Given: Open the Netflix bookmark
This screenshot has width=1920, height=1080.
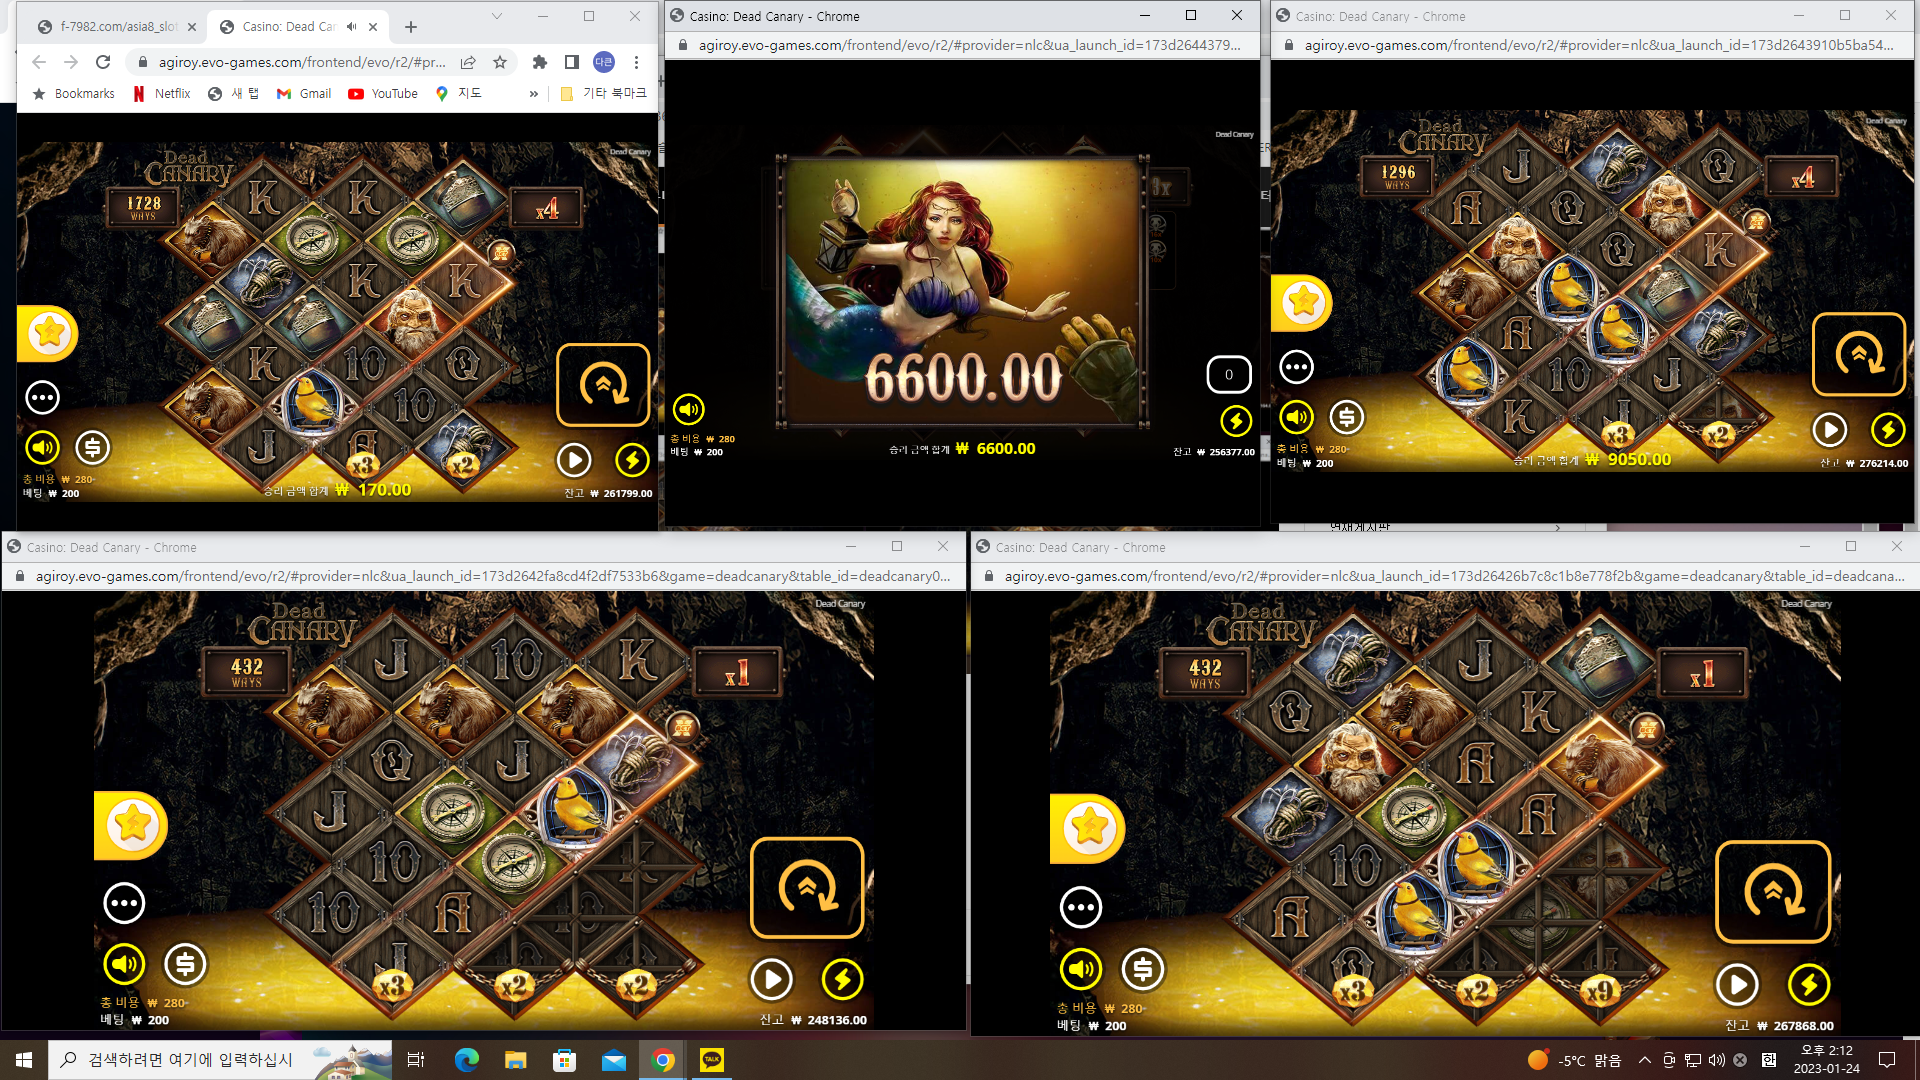Looking at the screenshot, I should coord(161,94).
